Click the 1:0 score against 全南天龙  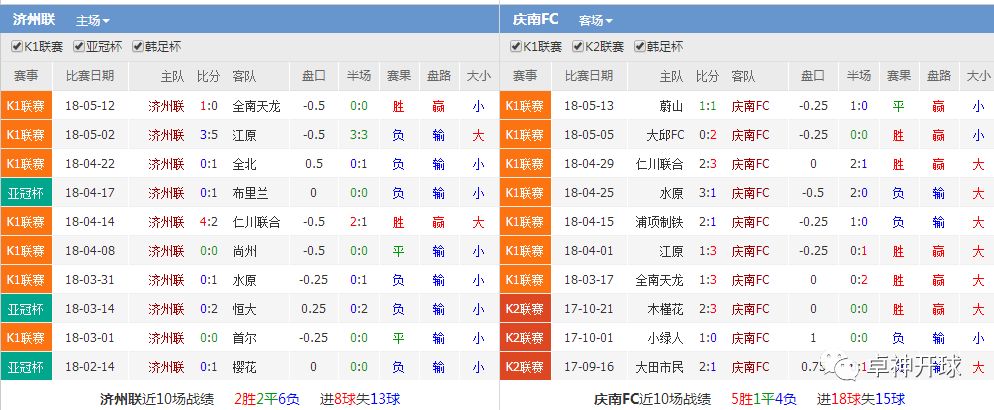209,106
